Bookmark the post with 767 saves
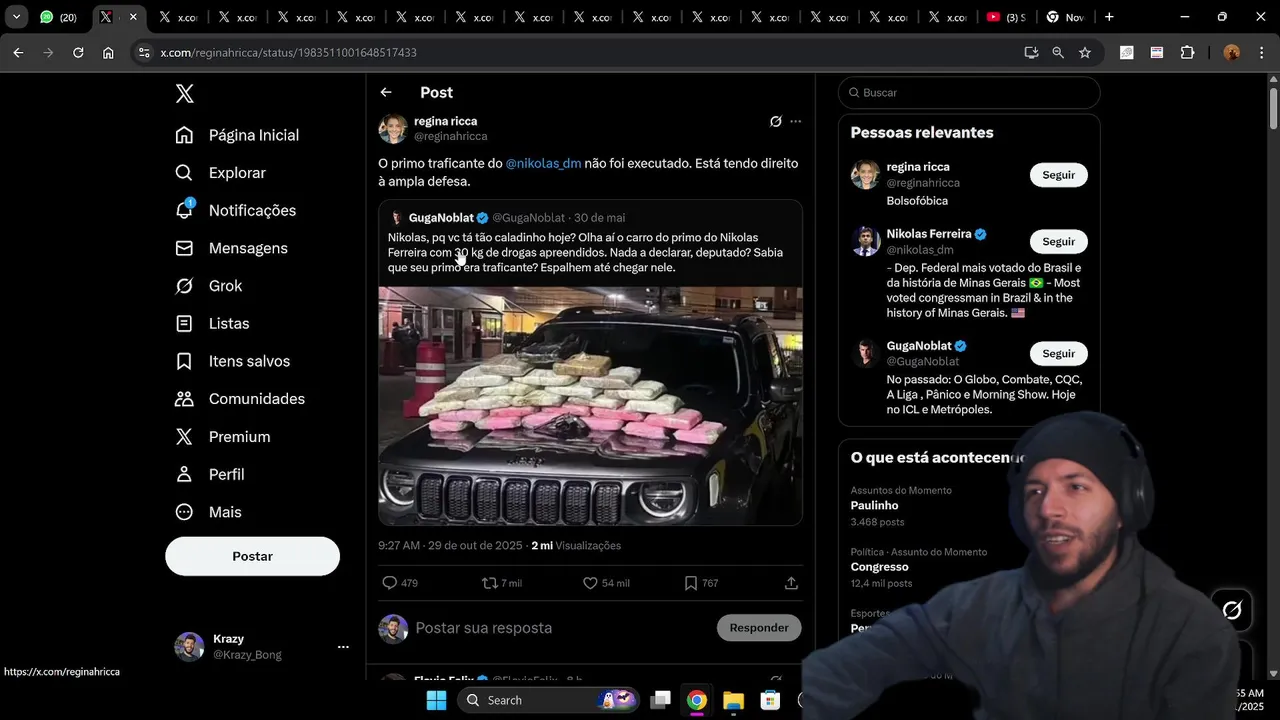1280x720 pixels. tap(701, 583)
